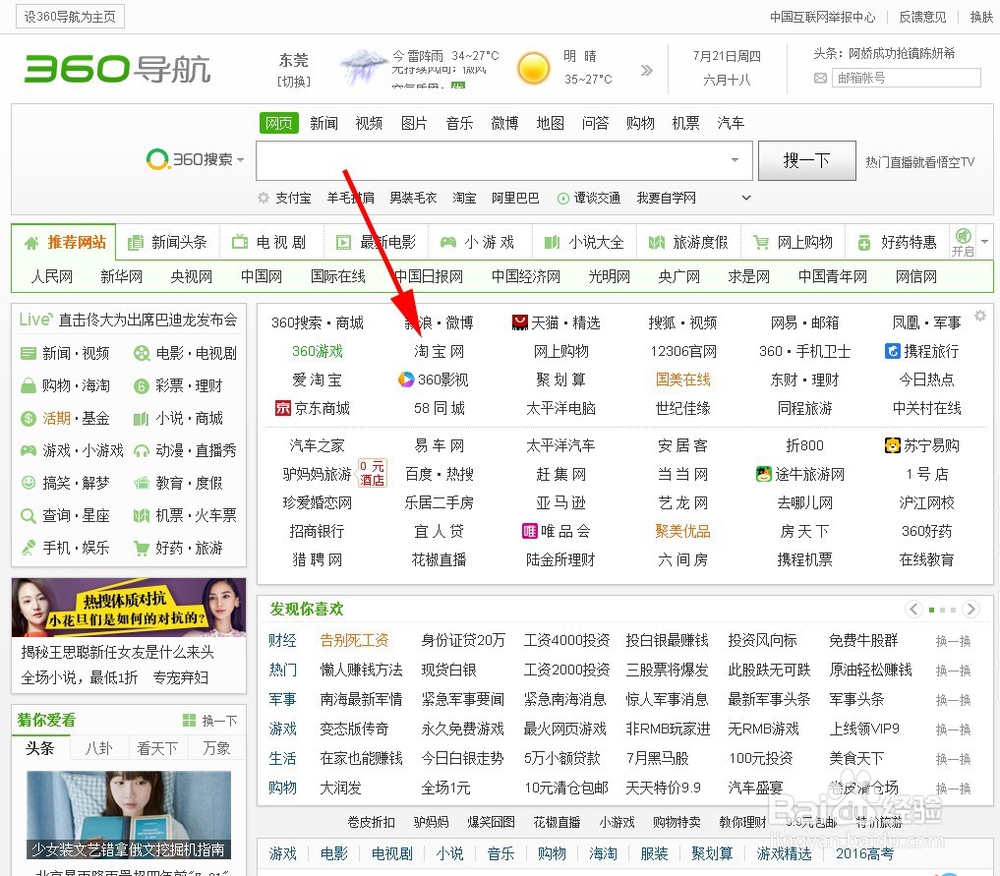Screen dimensions: 1000x876
Task: Click the 天猫 red logo icon
Action: click(520, 323)
